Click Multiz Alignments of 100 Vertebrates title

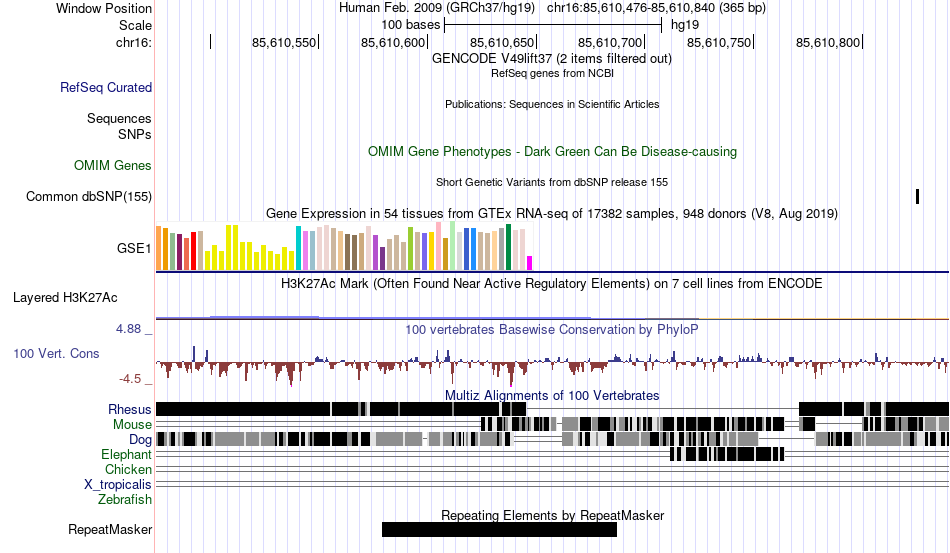(x=552, y=396)
